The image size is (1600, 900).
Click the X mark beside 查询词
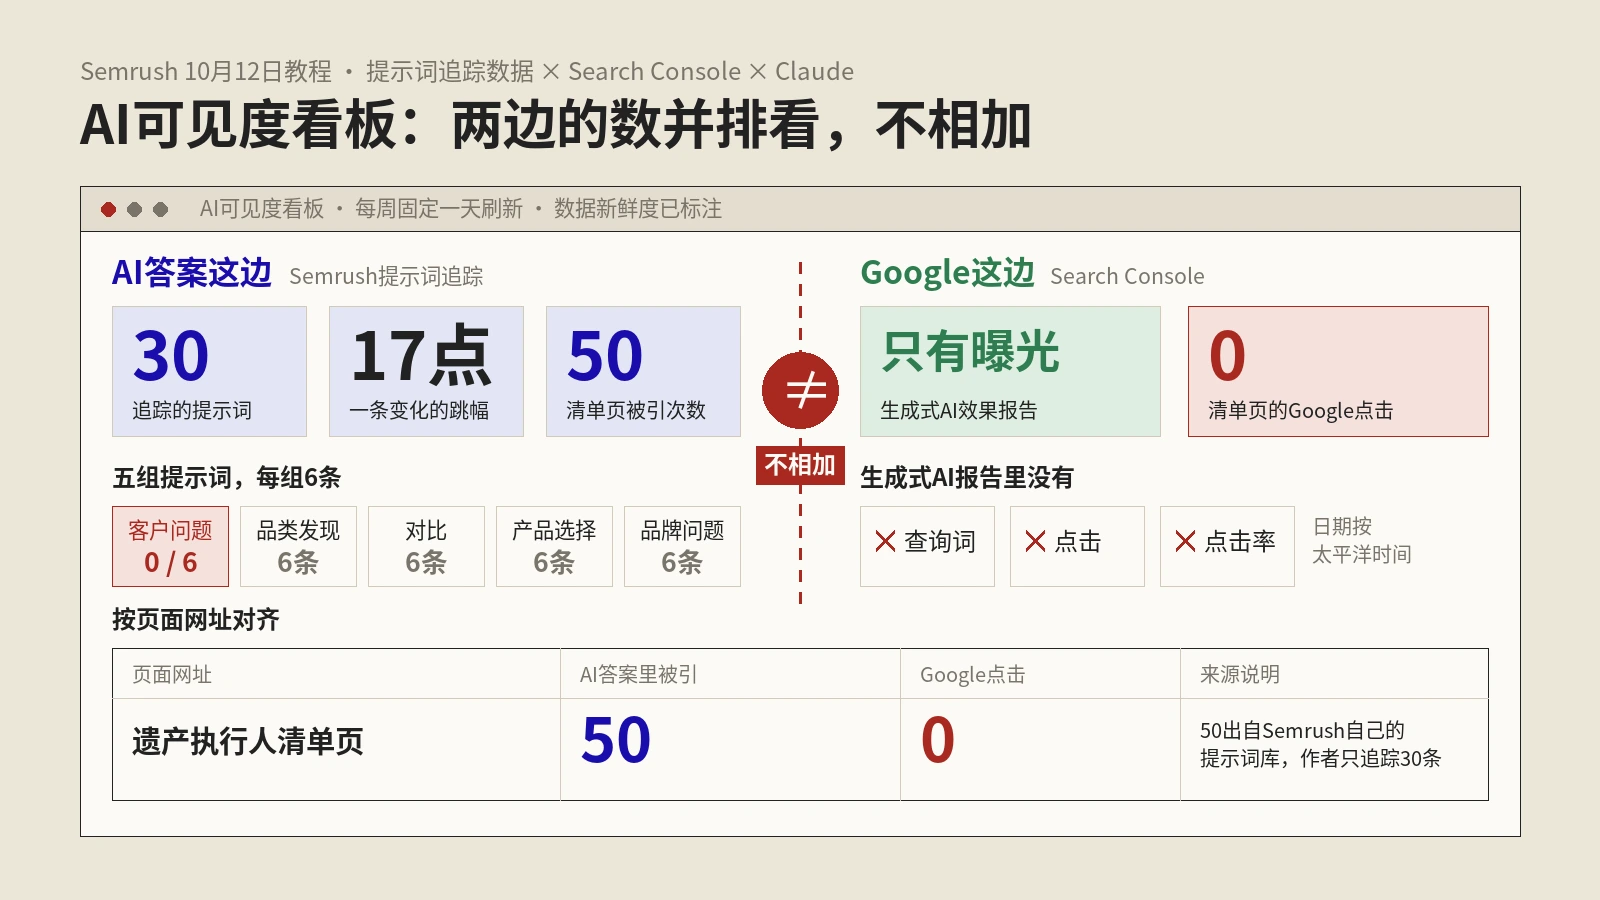coord(885,541)
